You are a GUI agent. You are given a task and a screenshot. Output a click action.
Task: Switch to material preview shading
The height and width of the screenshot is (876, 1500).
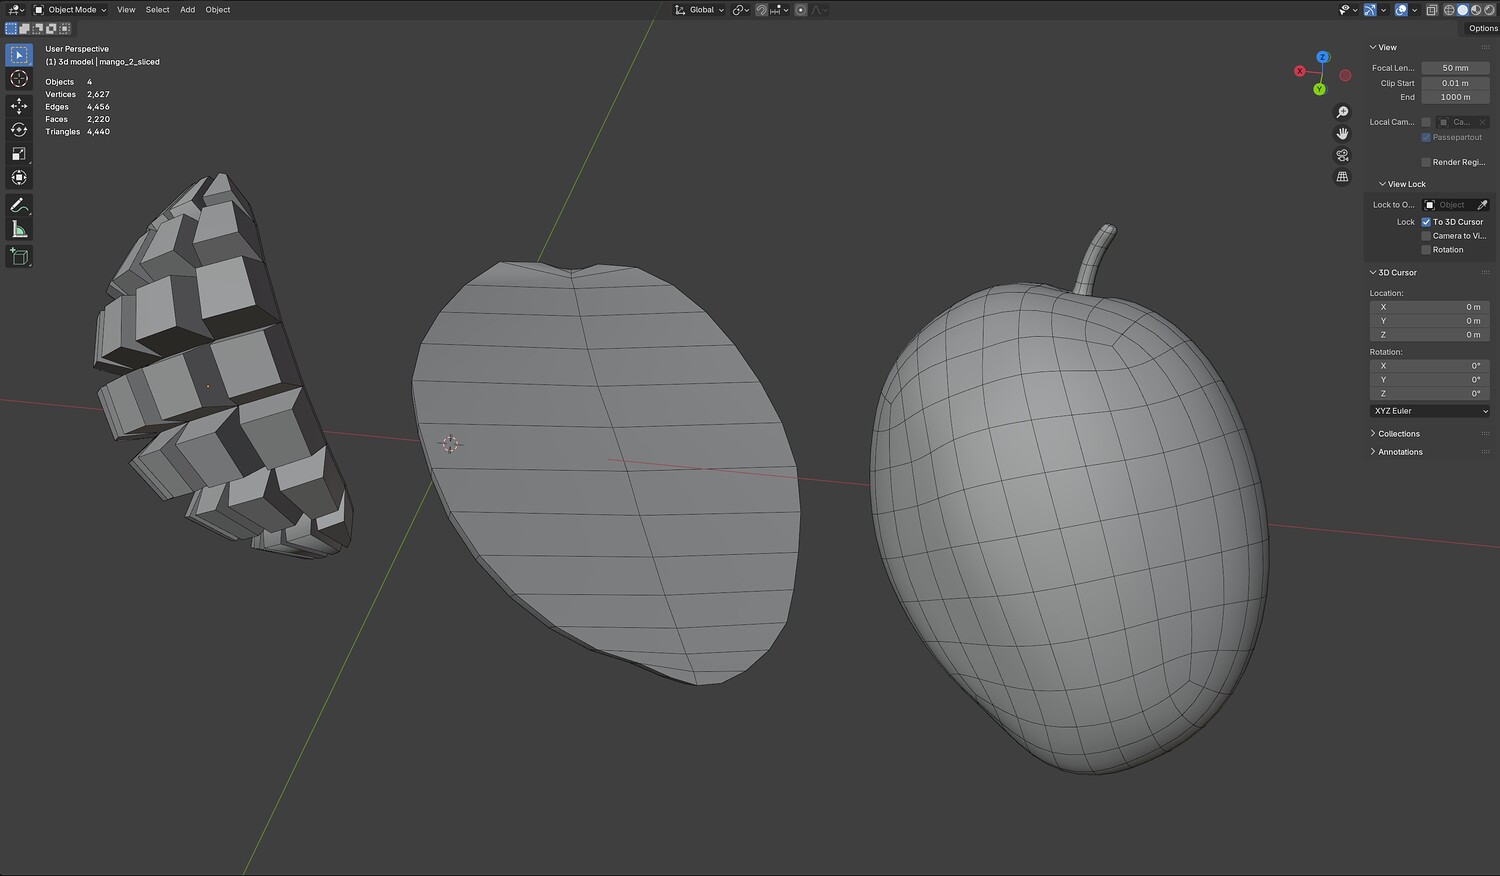tap(1475, 10)
